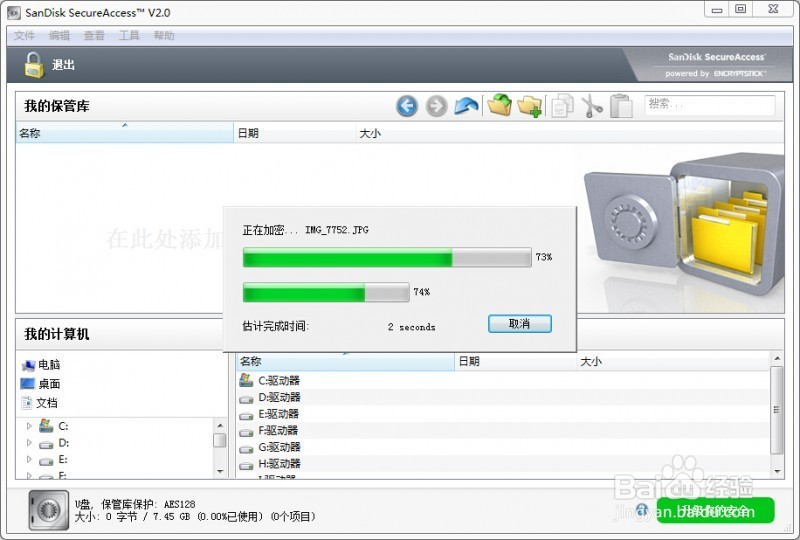Screen dimensions: 800x540
Task: Open the 工具 menu
Action: tap(129, 35)
